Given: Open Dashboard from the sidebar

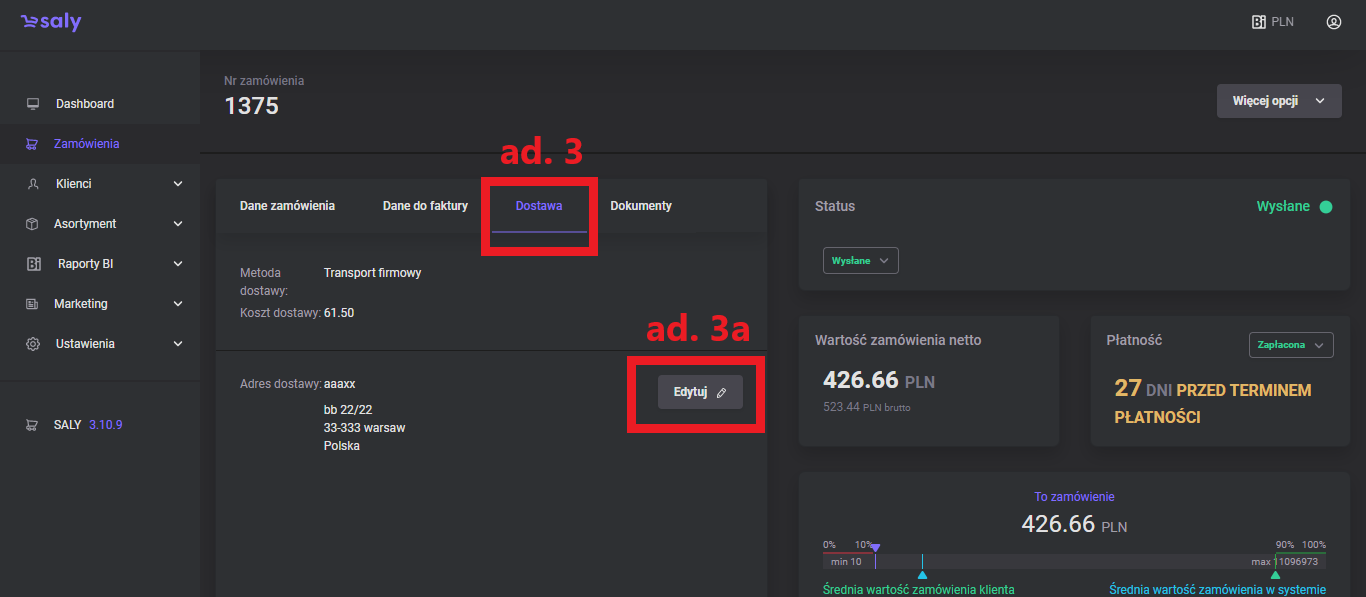Looking at the screenshot, I should pyautogui.click(x=84, y=104).
